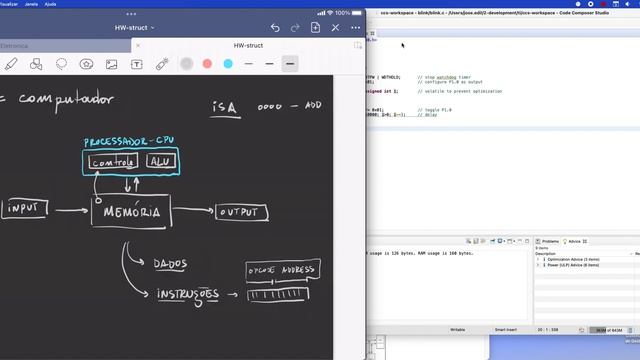Toggle console scroll lock
Image resolution: width=640 pixels, height=360 pixels.
click(476, 241)
